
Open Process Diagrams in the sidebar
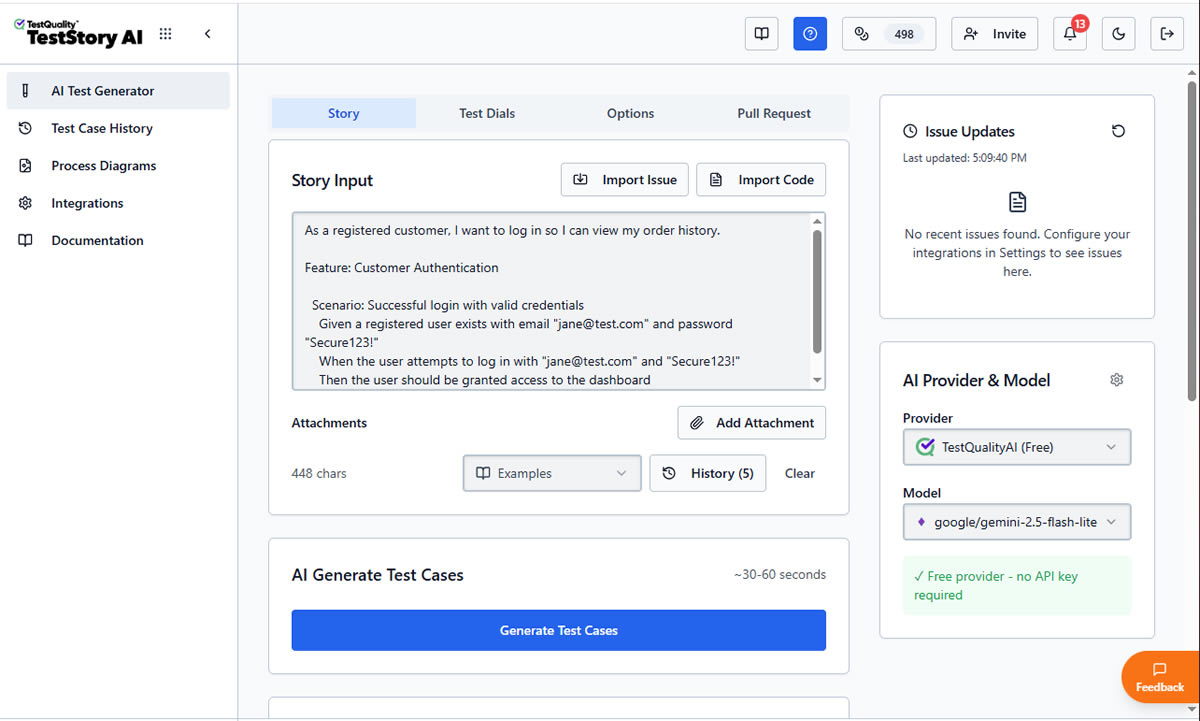pos(104,165)
